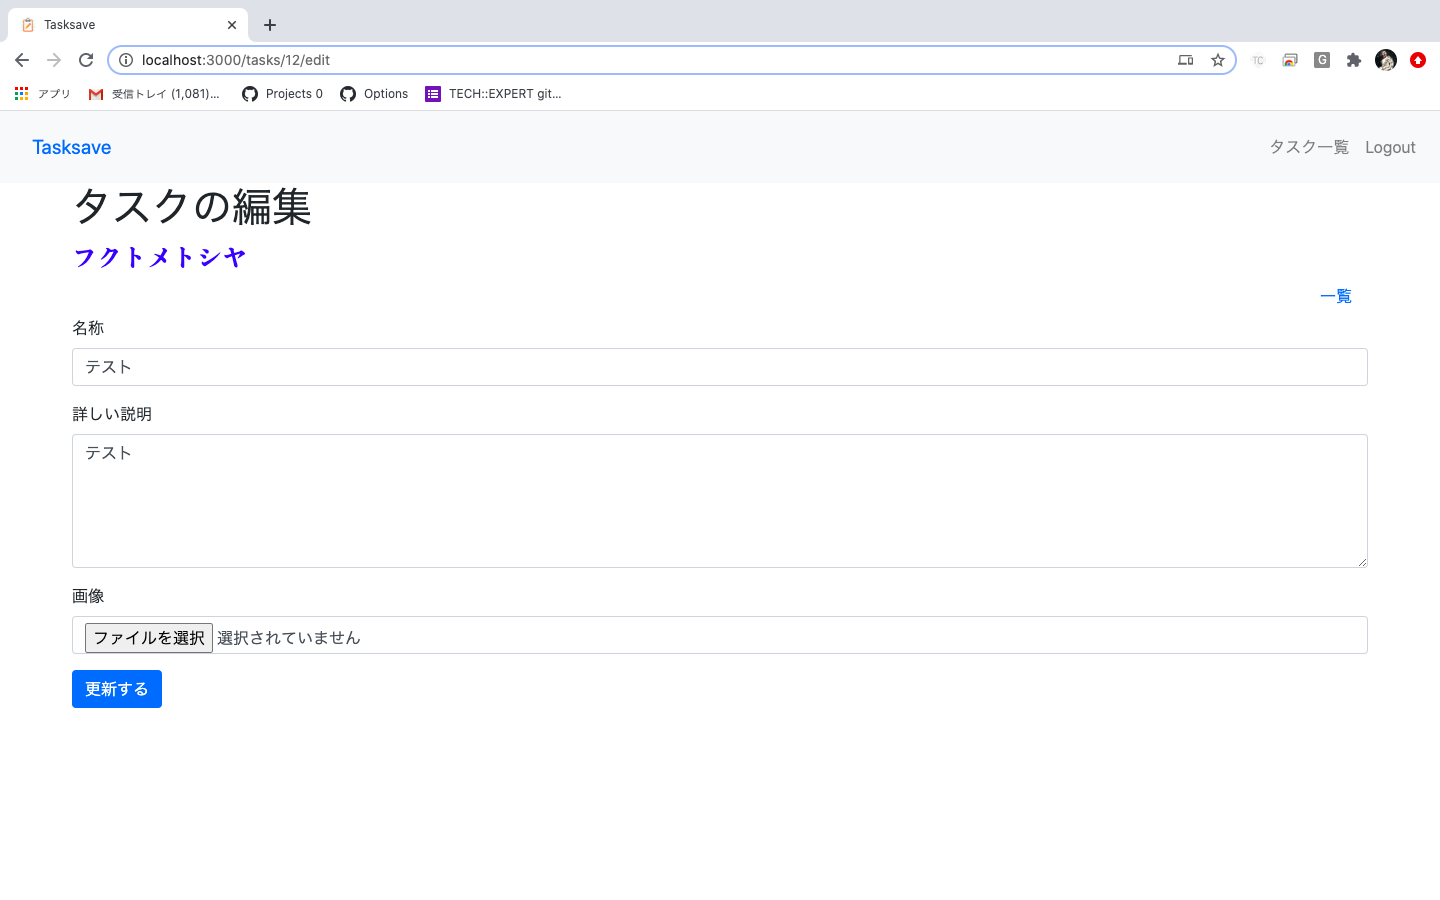Open the Projects 0 GitHub bookmark

click(282, 94)
